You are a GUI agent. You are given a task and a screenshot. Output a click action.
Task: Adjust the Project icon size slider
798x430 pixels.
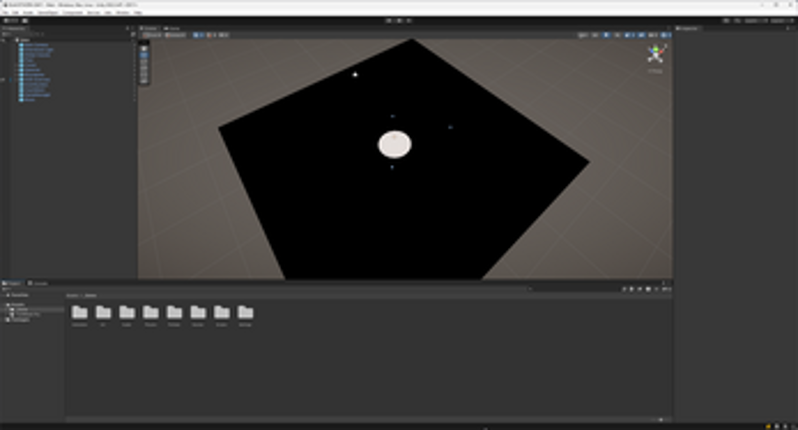coord(660,420)
